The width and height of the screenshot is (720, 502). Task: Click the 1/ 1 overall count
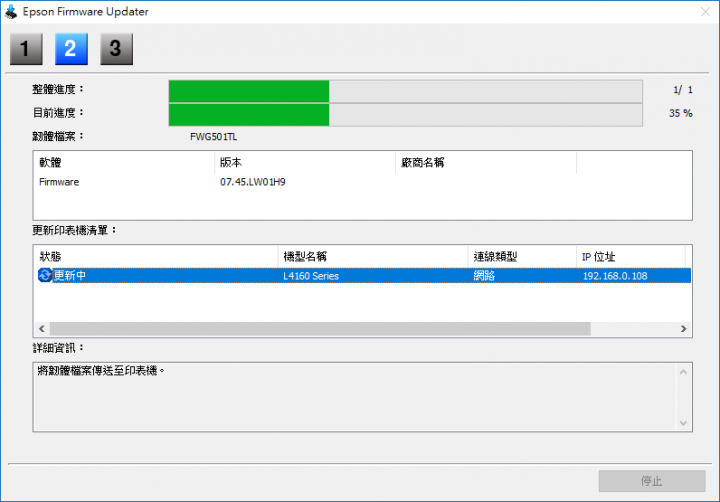point(683,90)
